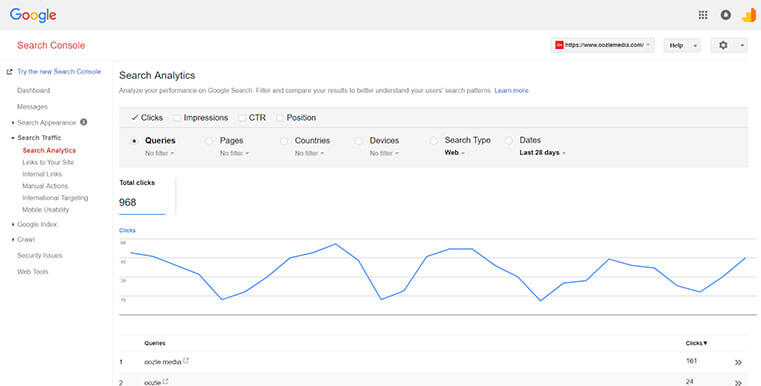The image size is (761, 386).
Task: Click the 'oozle' query text
Action: pos(152,383)
